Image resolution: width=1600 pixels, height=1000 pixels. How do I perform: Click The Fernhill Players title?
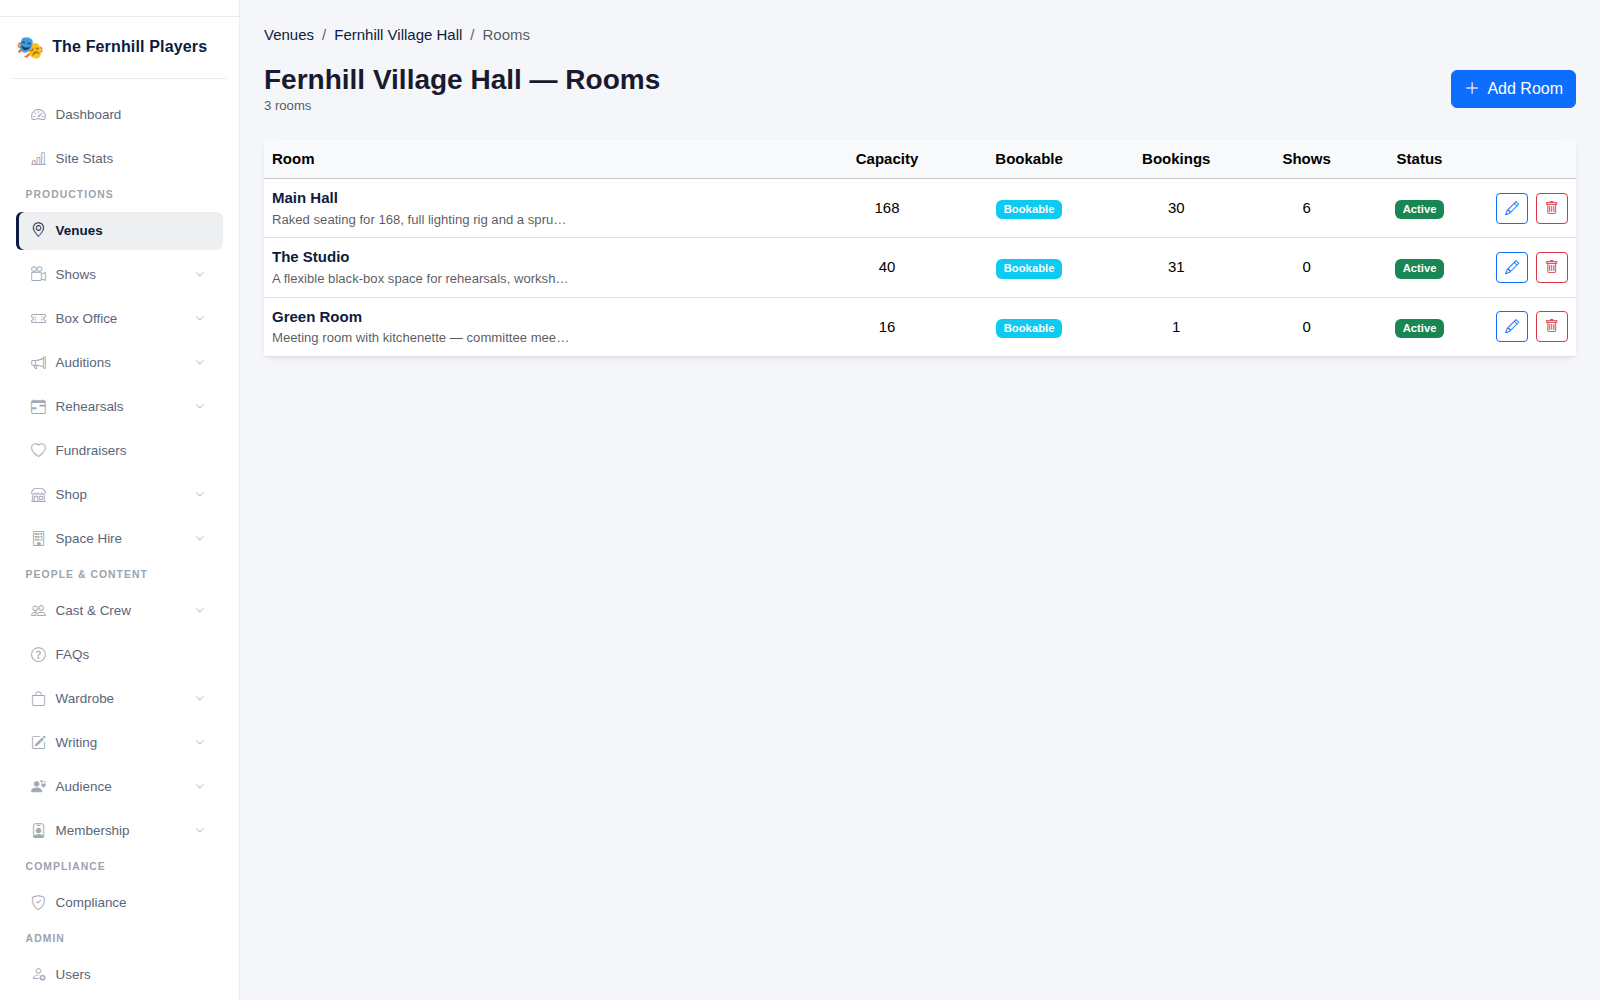pyautogui.click(x=129, y=47)
